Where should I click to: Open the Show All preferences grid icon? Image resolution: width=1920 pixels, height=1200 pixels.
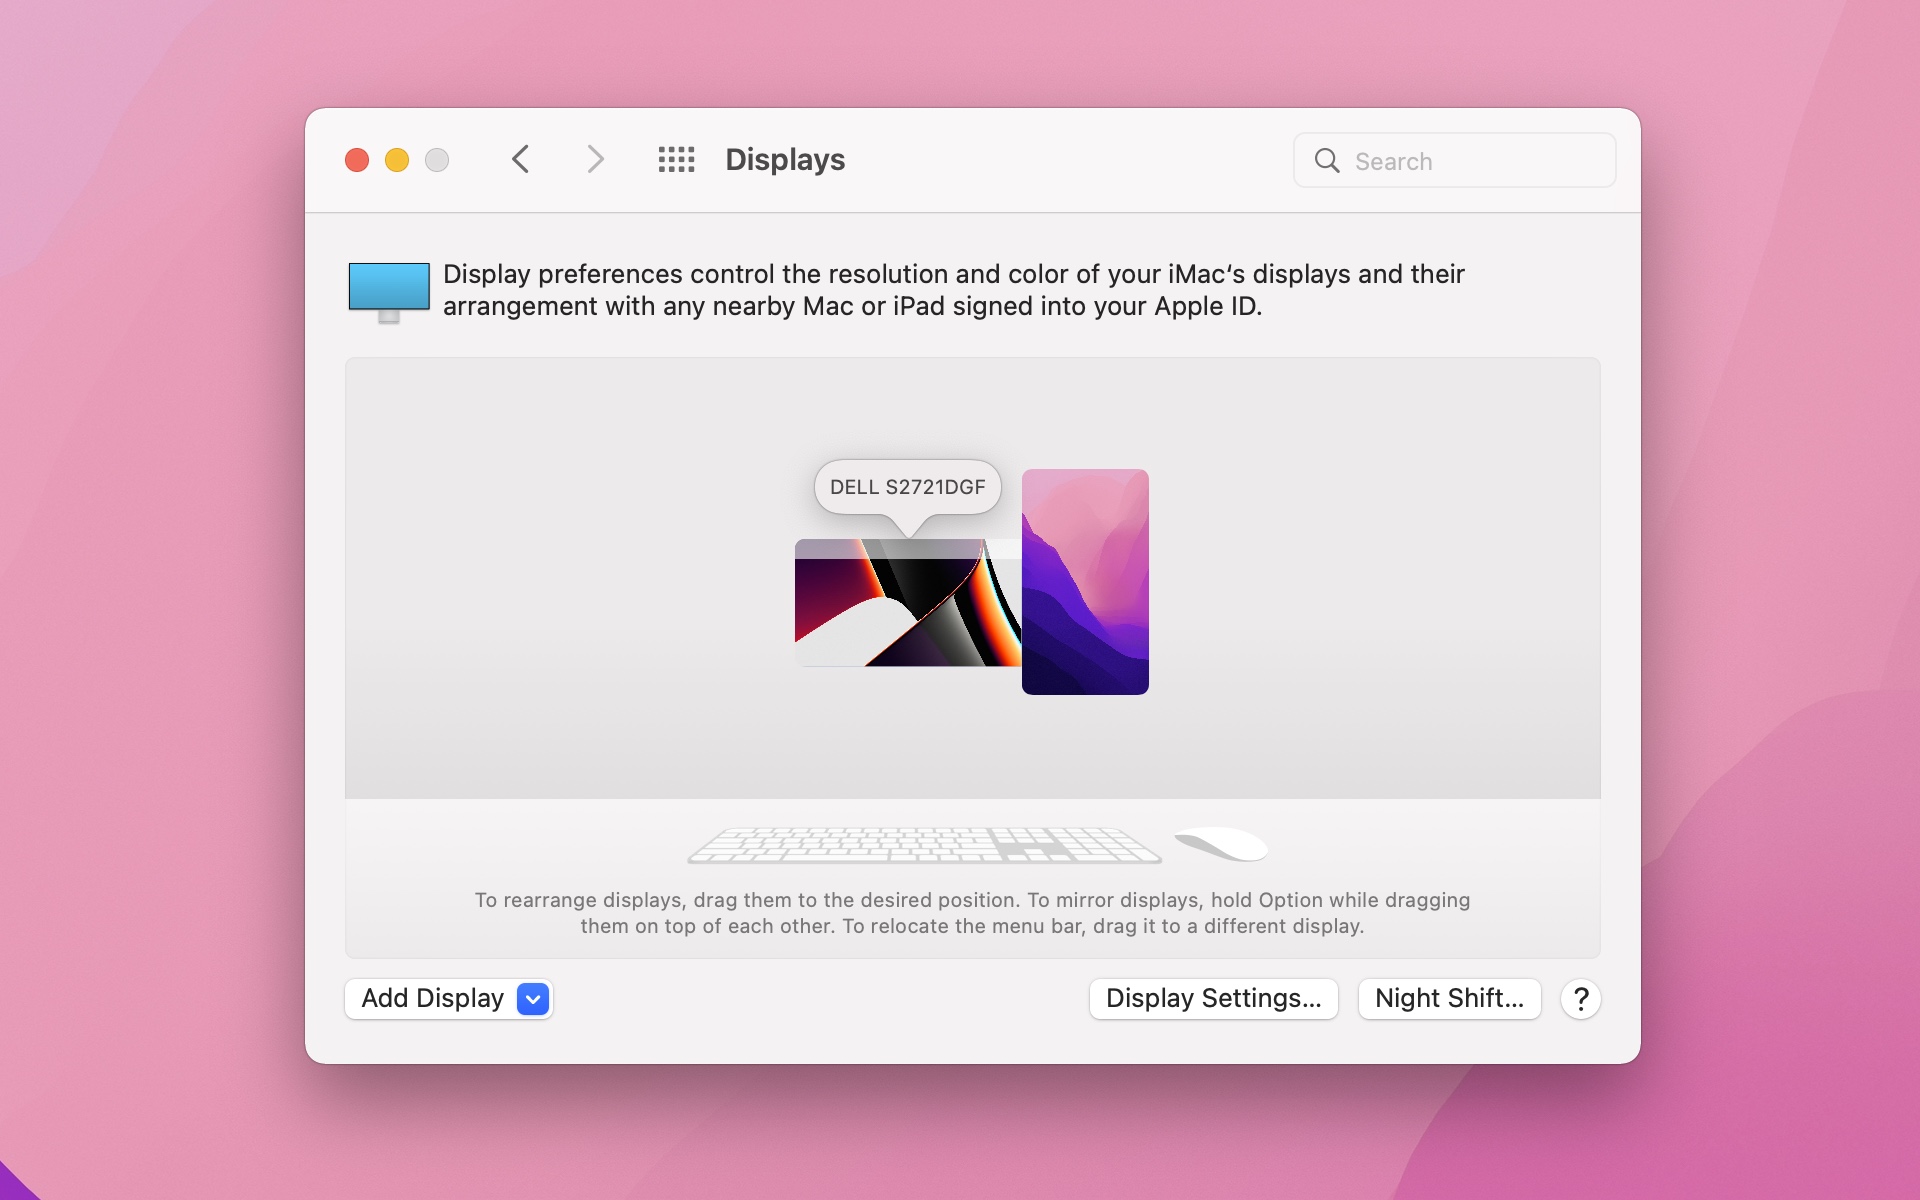pyautogui.click(x=676, y=159)
